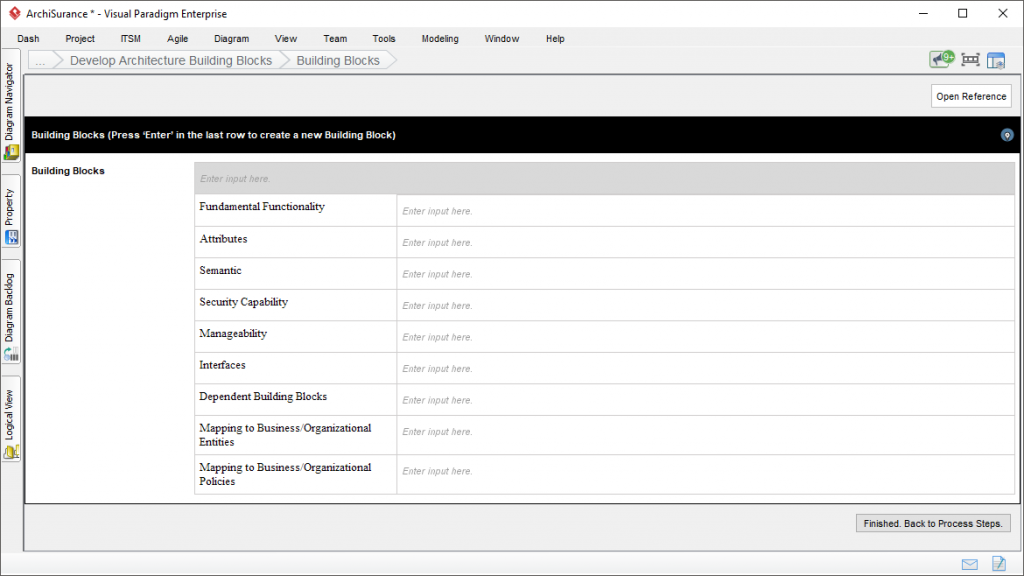This screenshot has width=1024, height=576.
Task: Click the fit-to-screen layout icon
Action: coord(970,60)
